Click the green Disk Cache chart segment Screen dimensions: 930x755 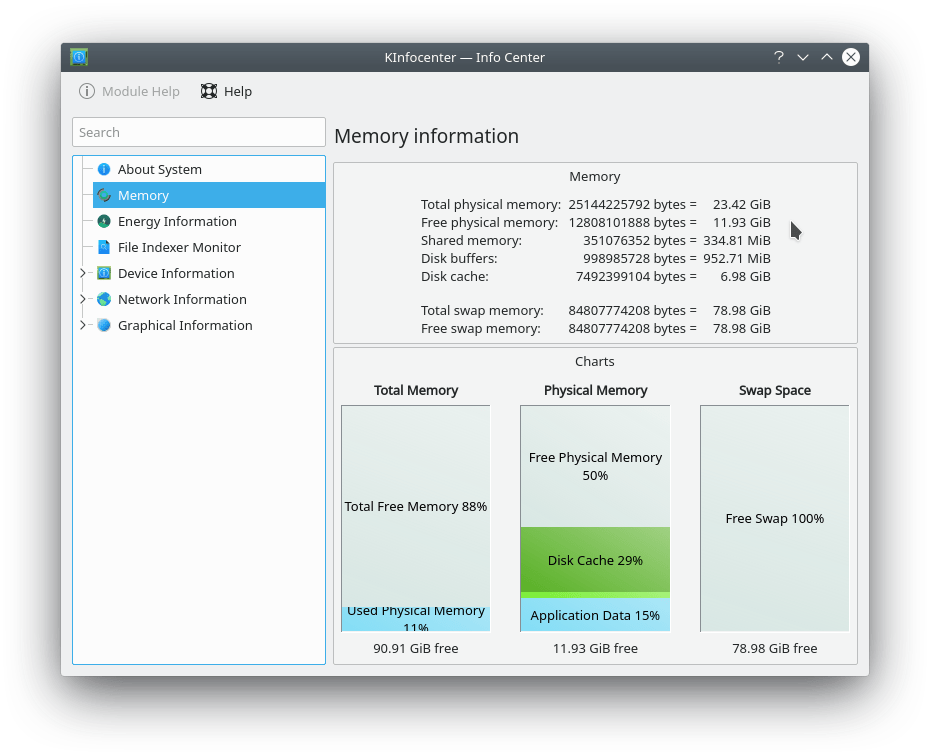coord(595,560)
